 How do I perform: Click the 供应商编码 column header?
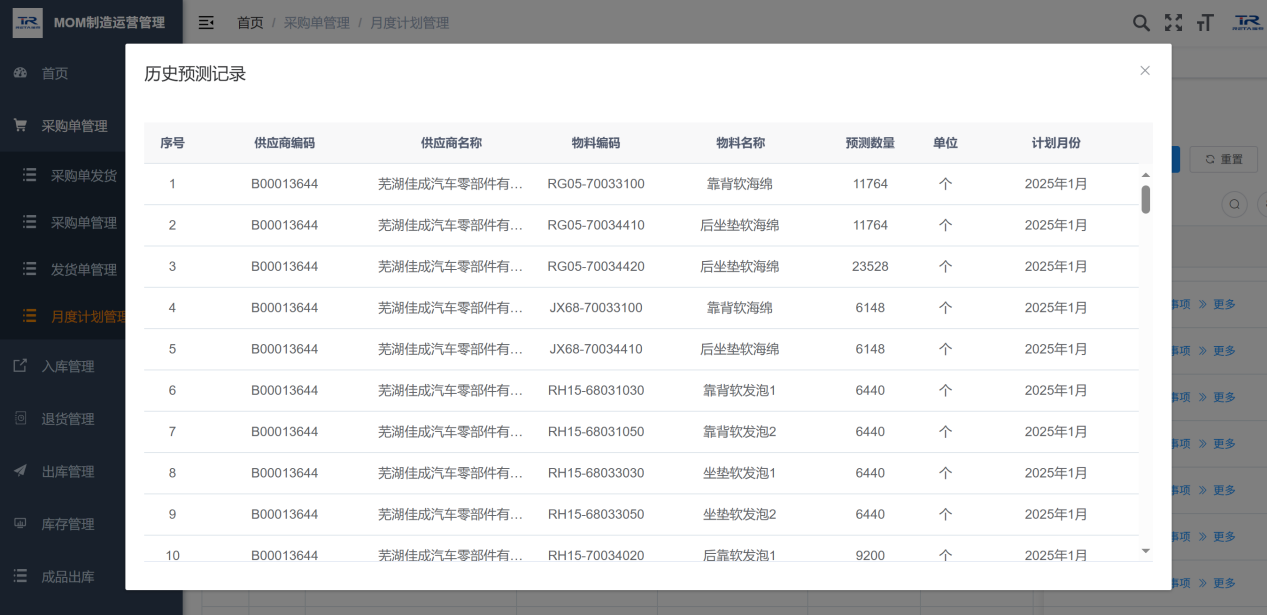point(285,143)
